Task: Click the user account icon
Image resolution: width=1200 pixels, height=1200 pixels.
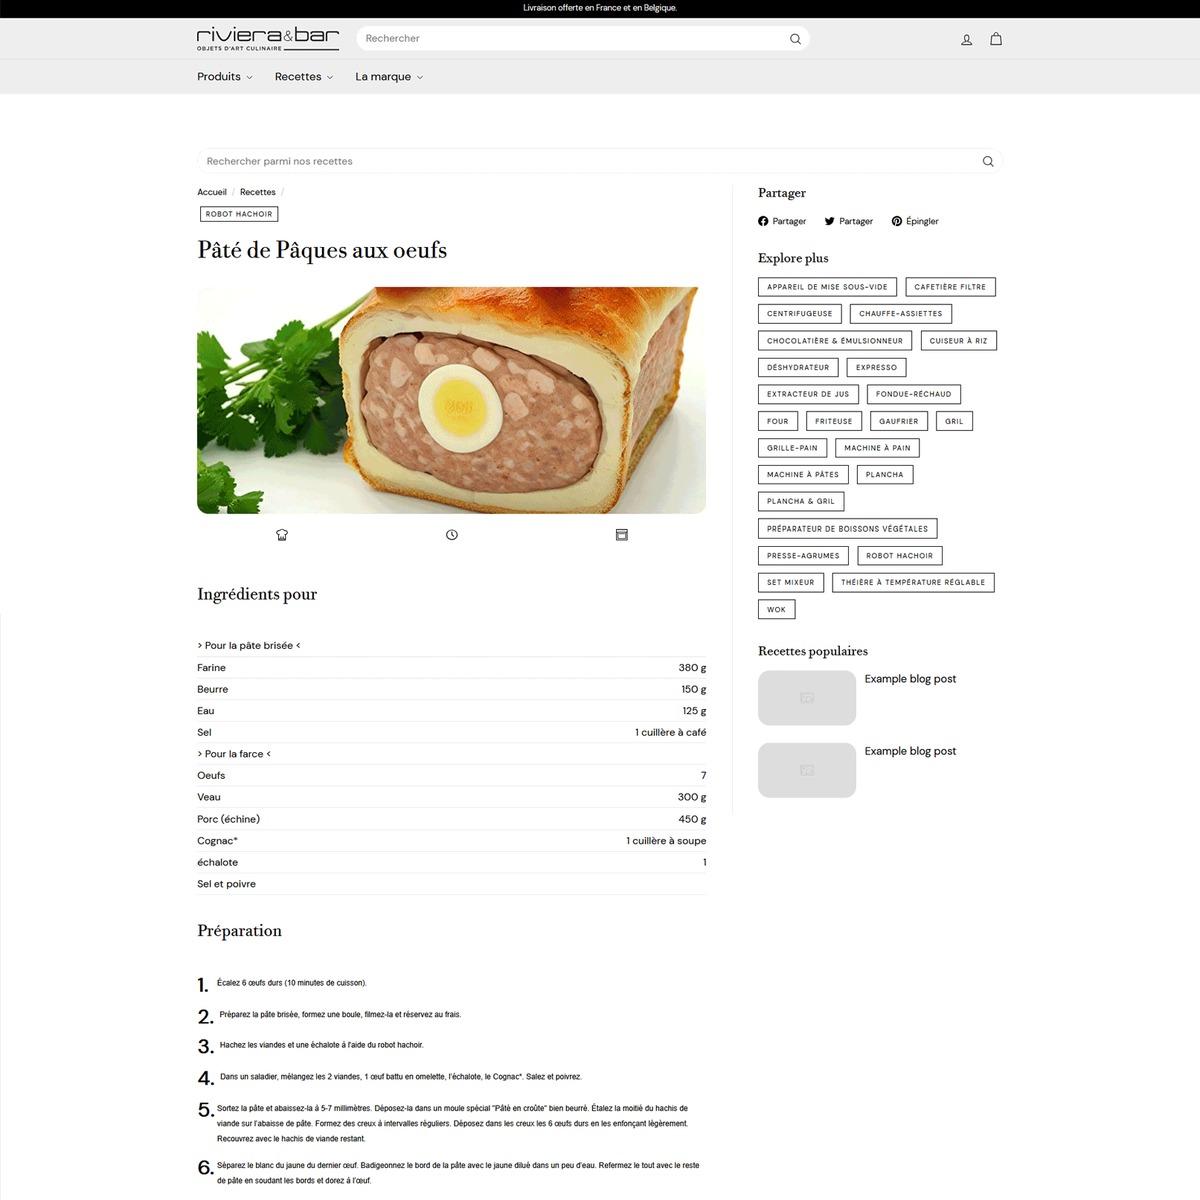Action: coord(966,40)
